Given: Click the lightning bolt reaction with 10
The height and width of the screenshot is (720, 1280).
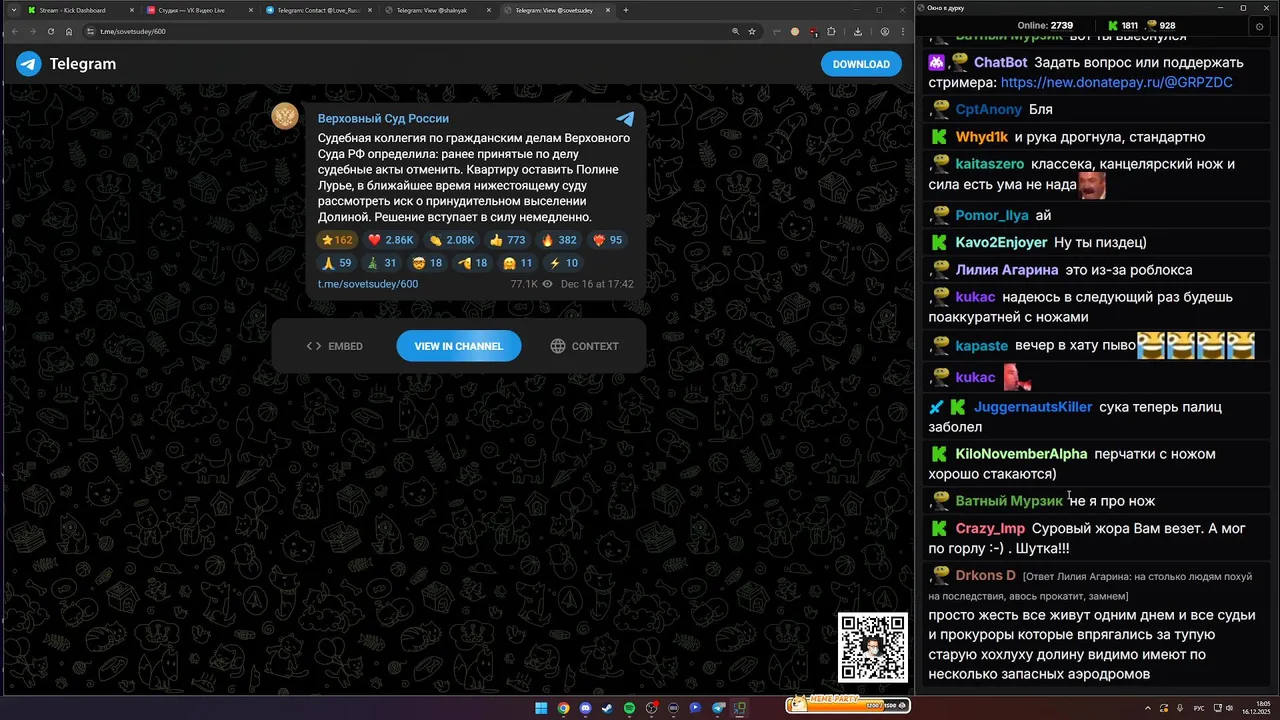Looking at the screenshot, I should [562, 263].
